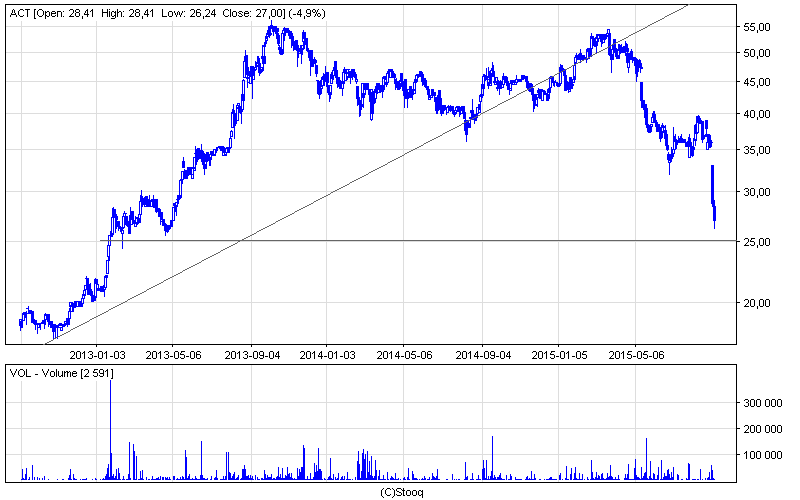The height and width of the screenshot is (500, 800).
Task: Click the (C)Stooq copyright text
Action: (x=402, y=492)
